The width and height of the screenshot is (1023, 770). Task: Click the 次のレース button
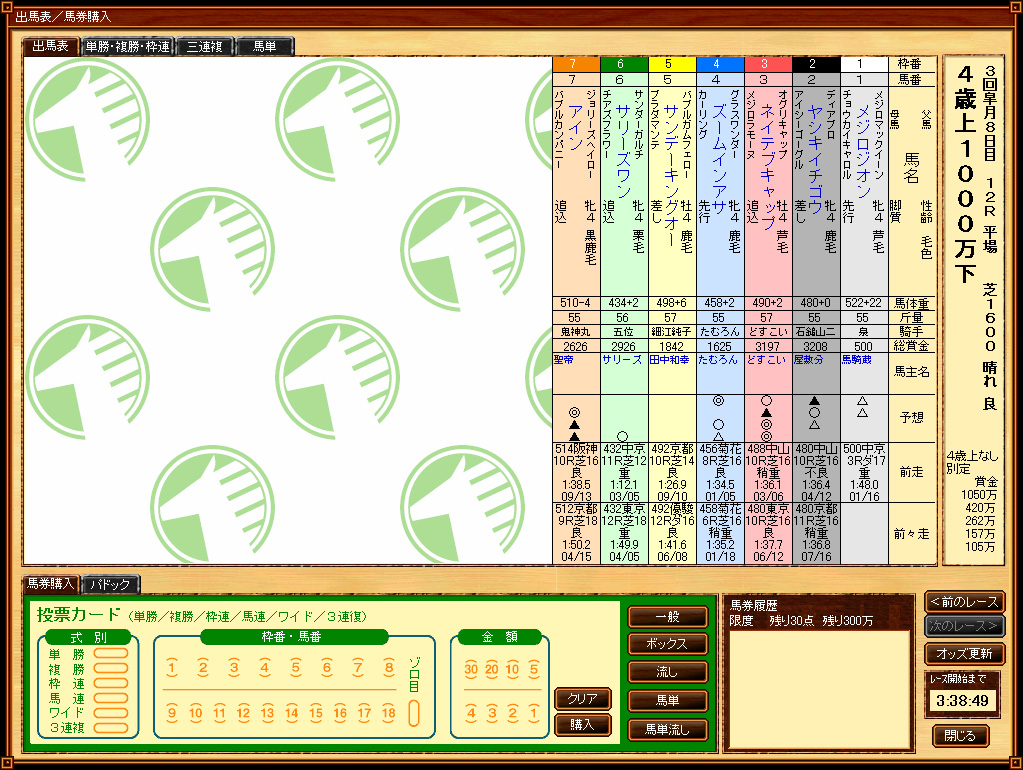coord(964,626)
